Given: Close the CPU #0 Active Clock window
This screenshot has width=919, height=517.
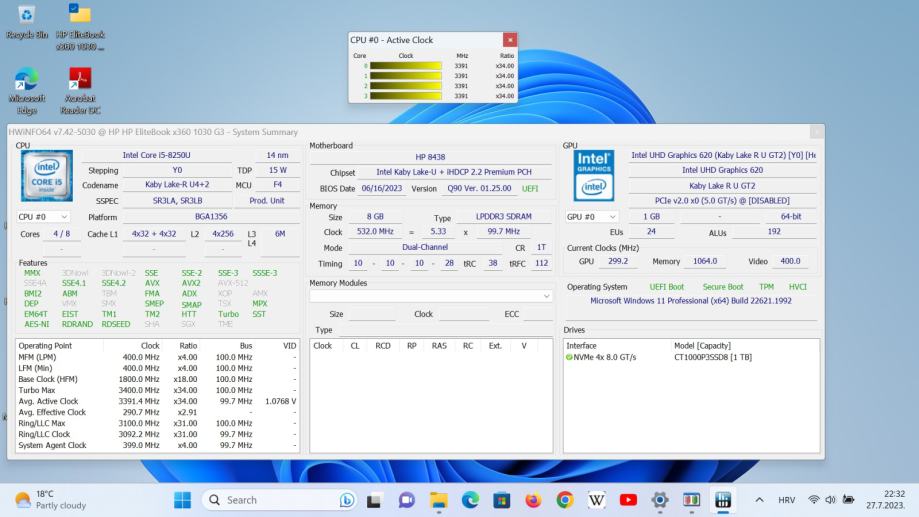Looking at the screenshot, I should click(x=509, y=40).
